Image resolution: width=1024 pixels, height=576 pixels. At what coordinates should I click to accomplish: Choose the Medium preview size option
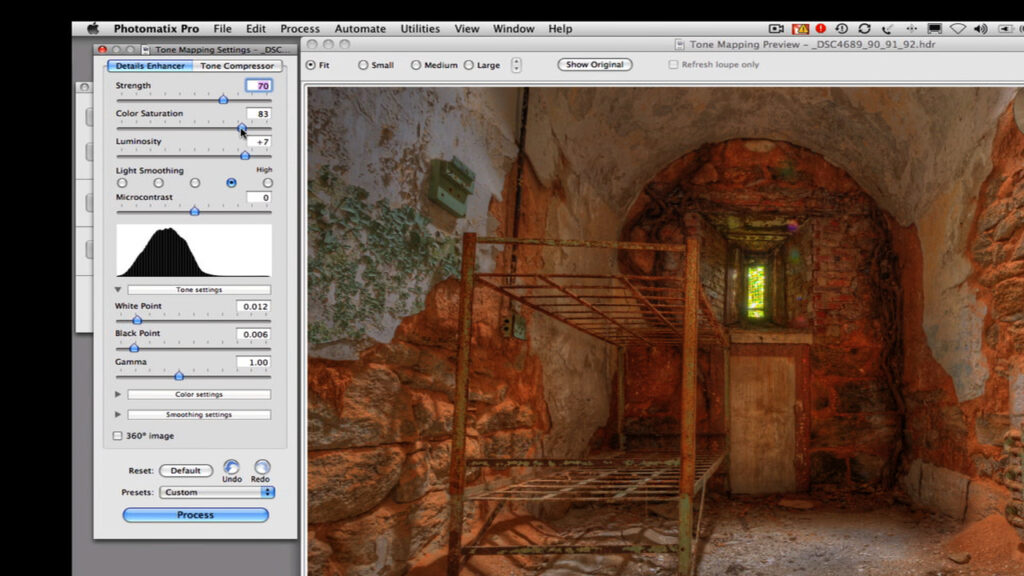click(416, 65)
